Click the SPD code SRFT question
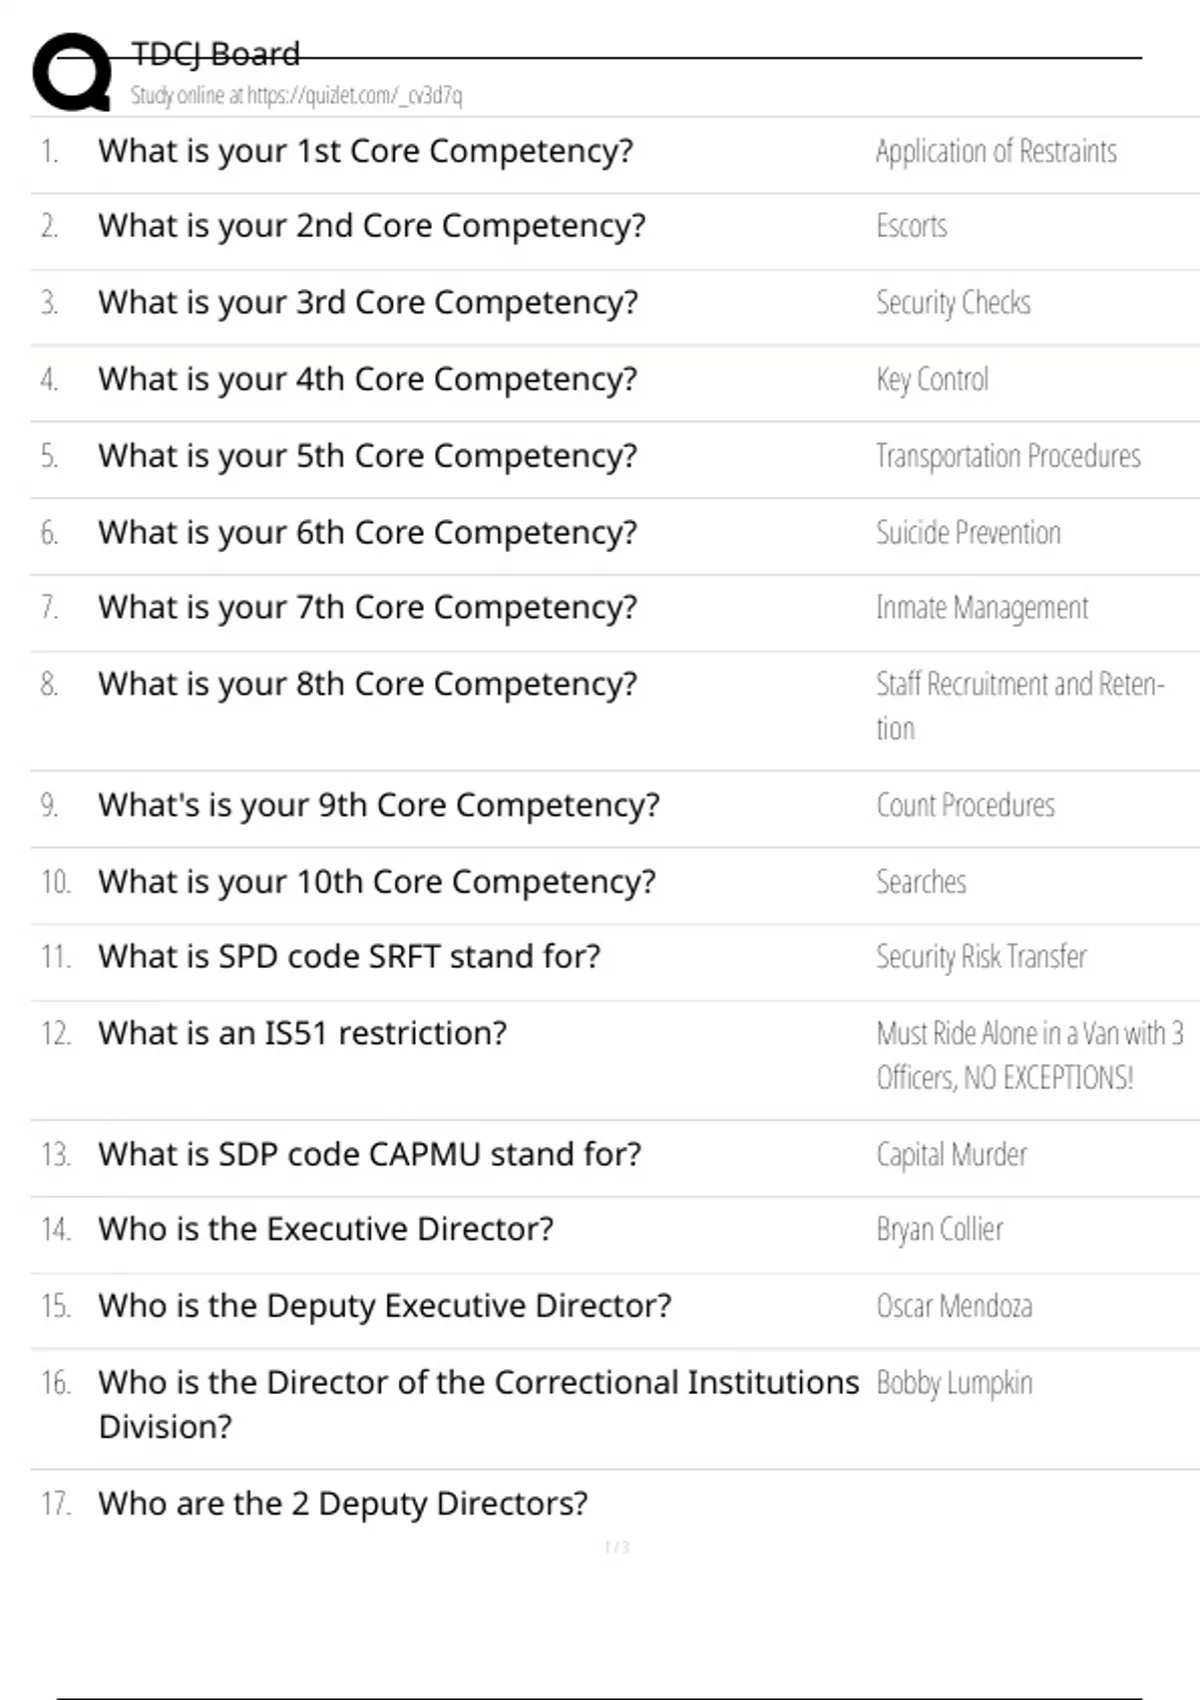The image size is (1200, 1700). coord(349,957)
